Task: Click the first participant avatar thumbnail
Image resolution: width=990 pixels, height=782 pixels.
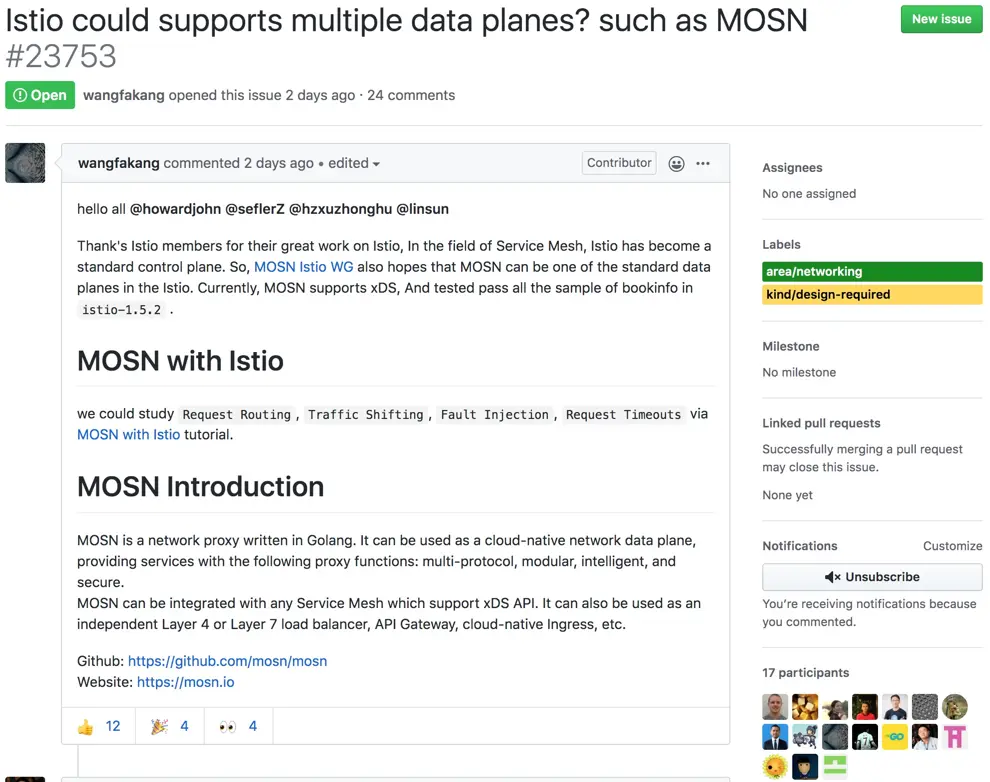Action: point(773,706)
